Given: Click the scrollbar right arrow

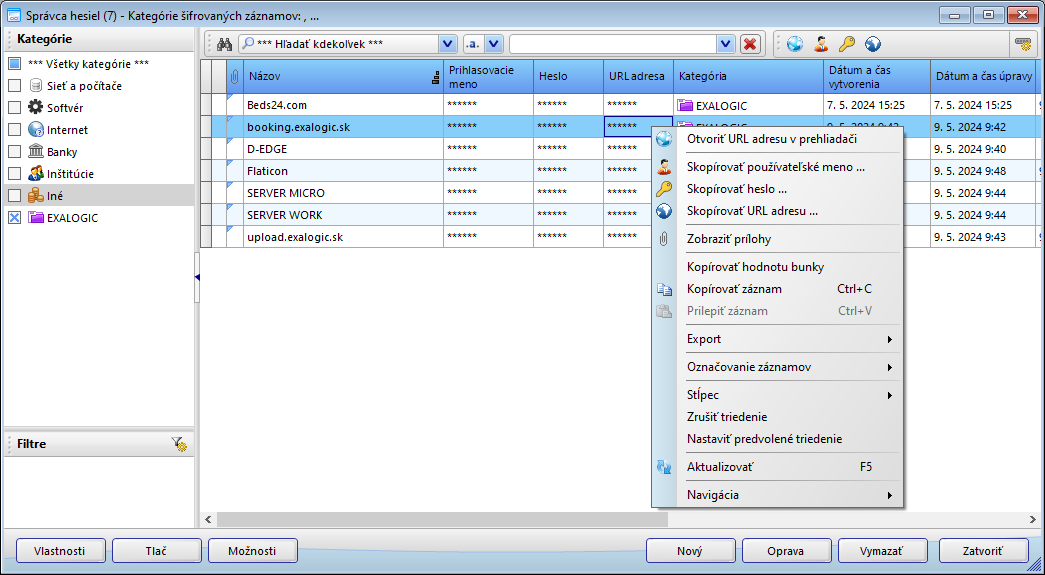Looking at the screenshot, I should (x=1033, y=519).
